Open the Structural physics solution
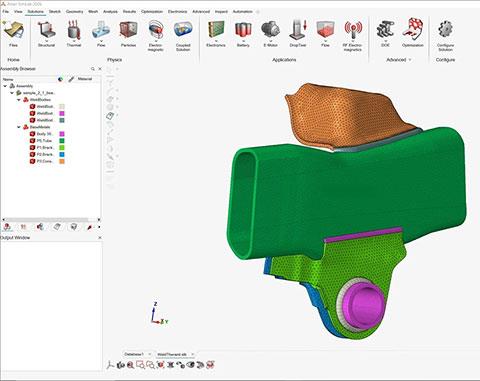The image size is (480, 381). coord(46,33)
